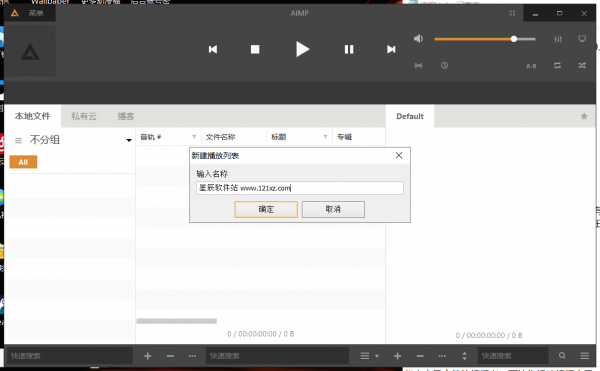Image resolution: width=600 pixels, height=371 pixels.
Task: Close the 新建播放列表 dialog
Action: point(399,155)
